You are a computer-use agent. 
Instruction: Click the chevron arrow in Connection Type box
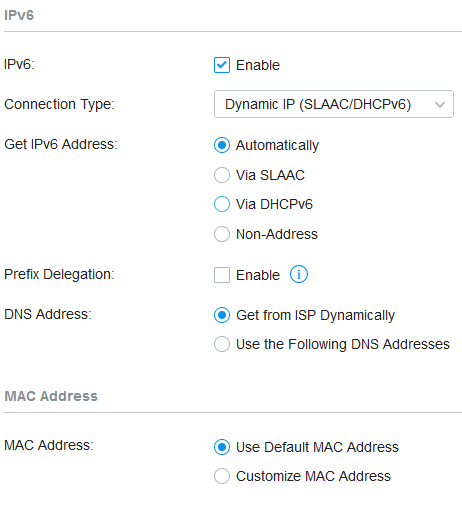pos(440,105)
